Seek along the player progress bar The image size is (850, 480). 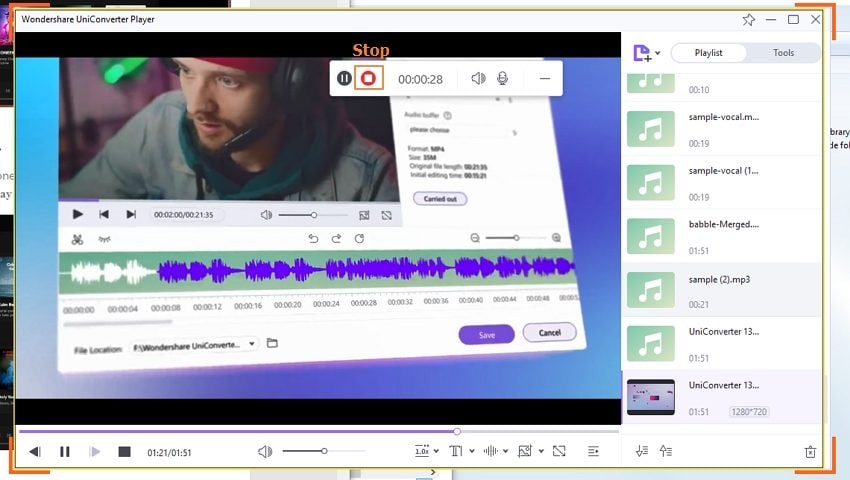pyautogui.click(x=319, y=431)
